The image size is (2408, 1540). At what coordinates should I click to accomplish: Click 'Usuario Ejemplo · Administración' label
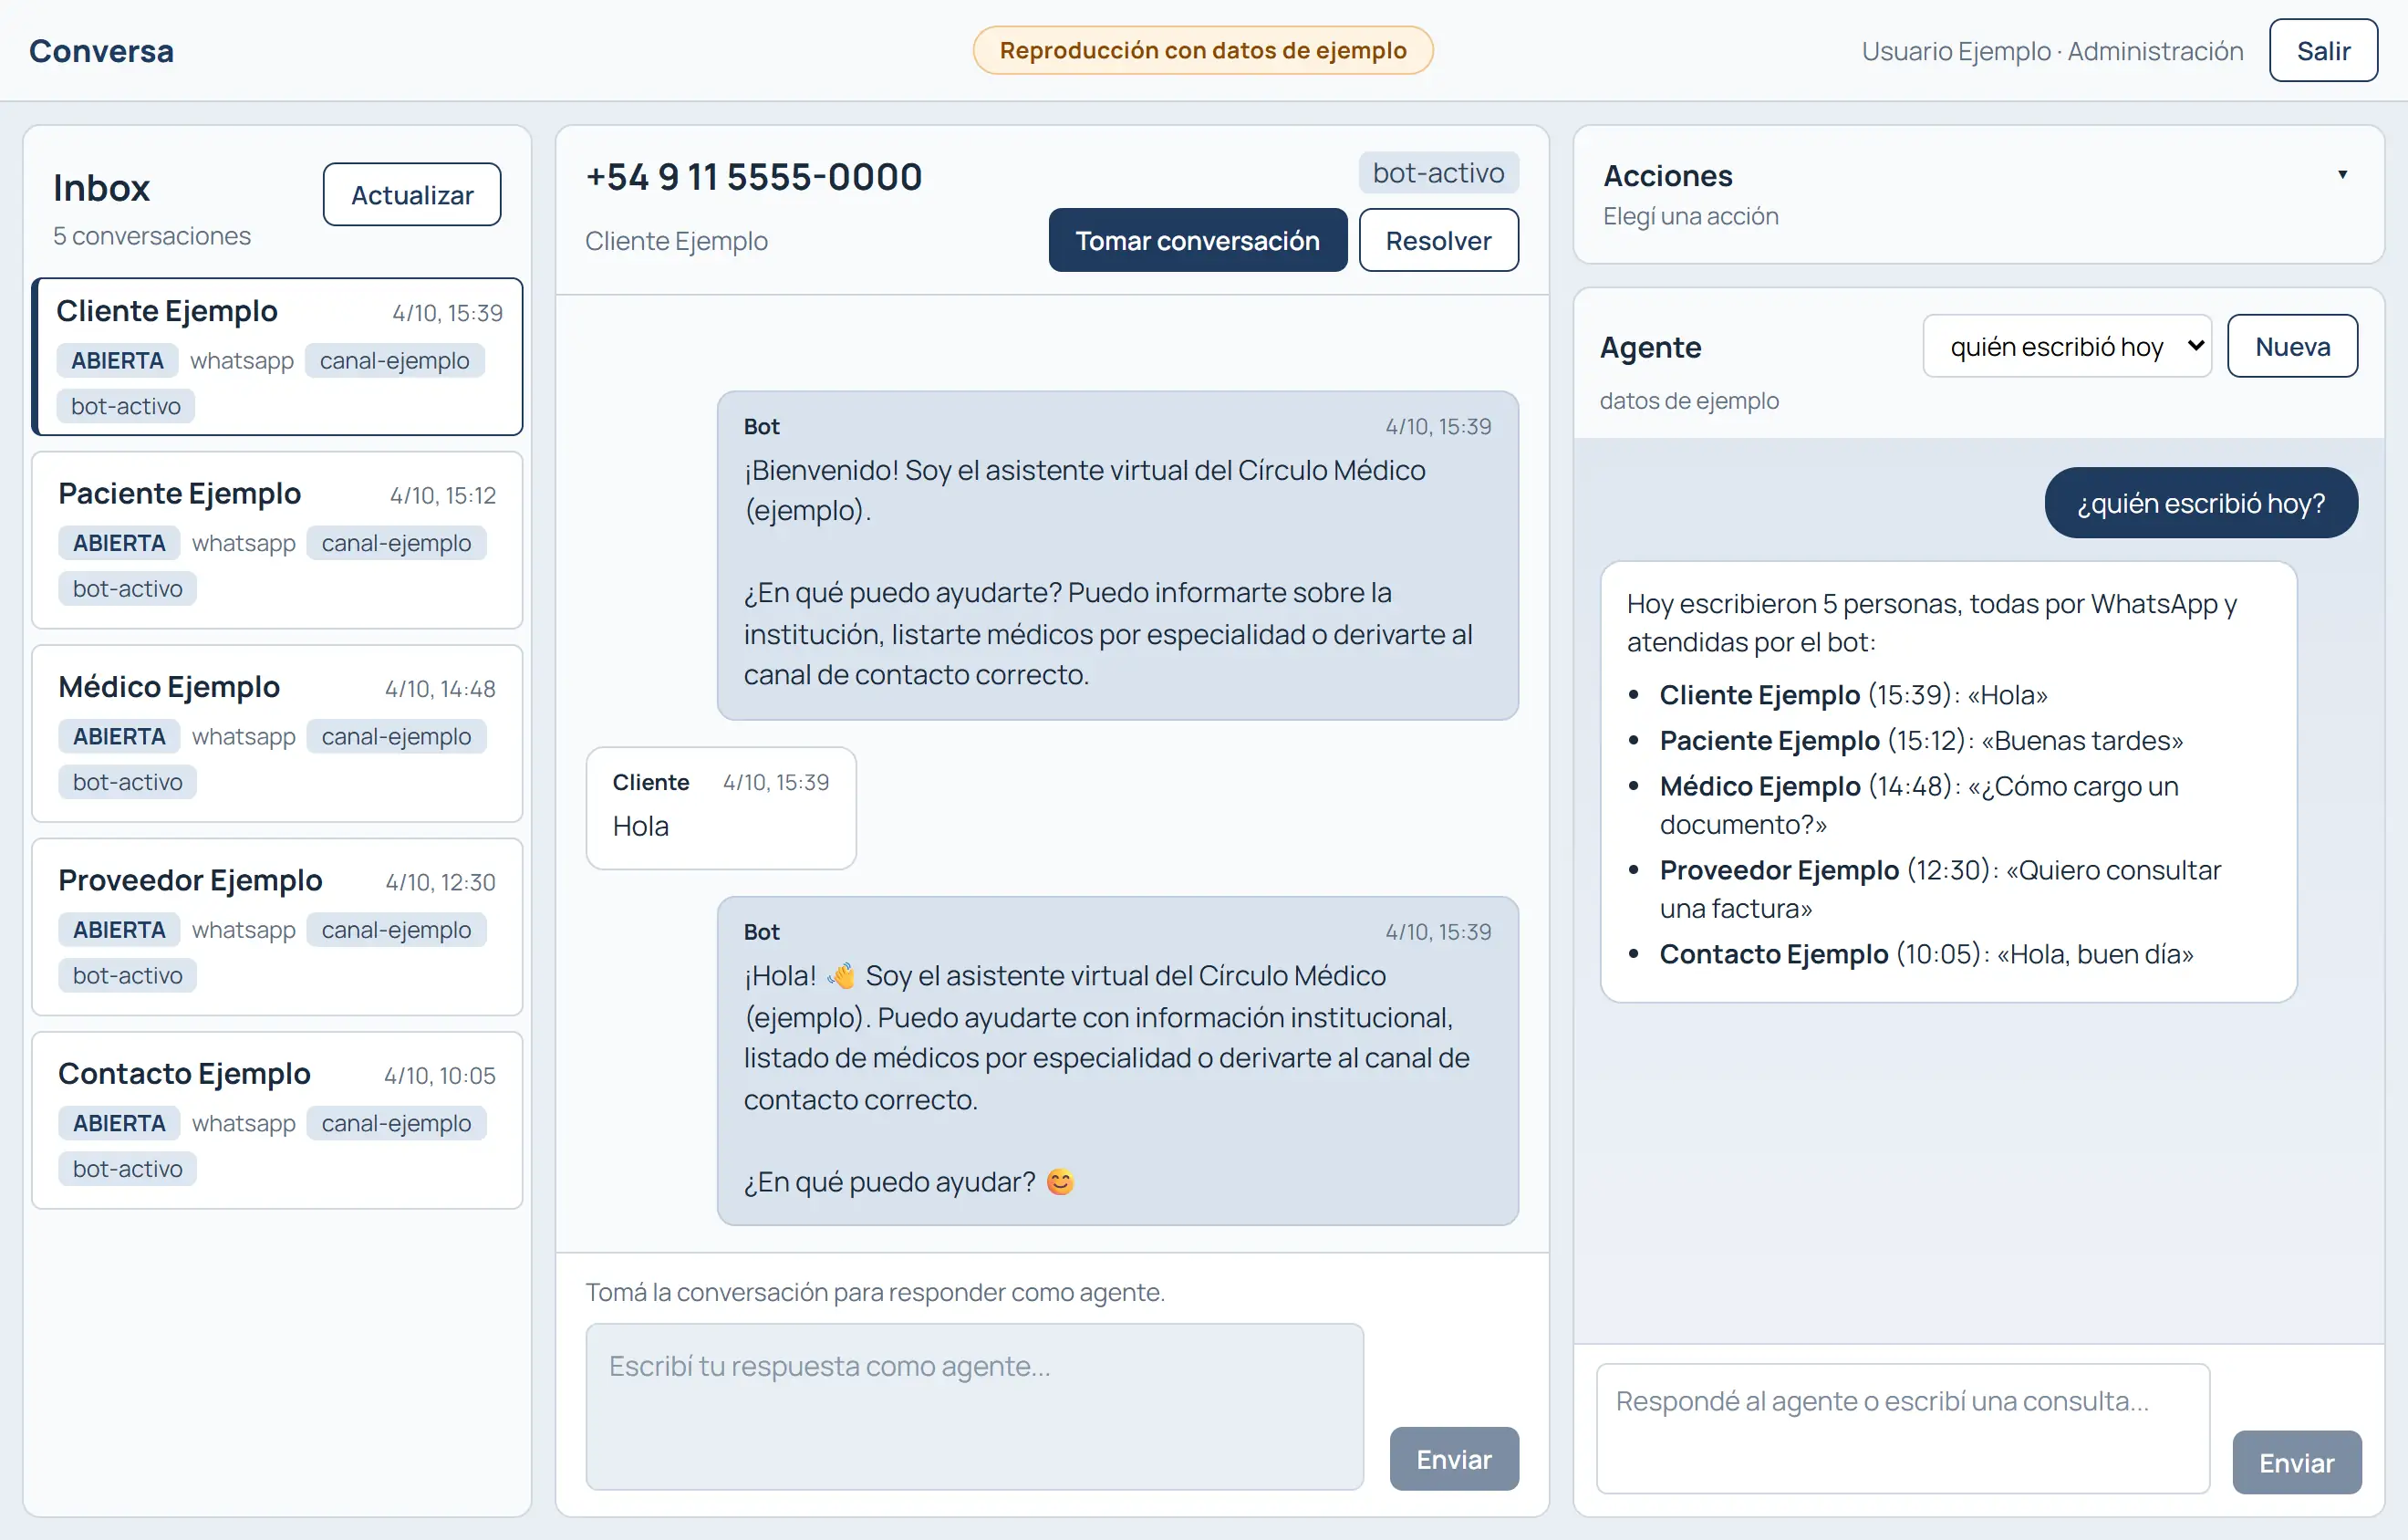coord(2052,51)
